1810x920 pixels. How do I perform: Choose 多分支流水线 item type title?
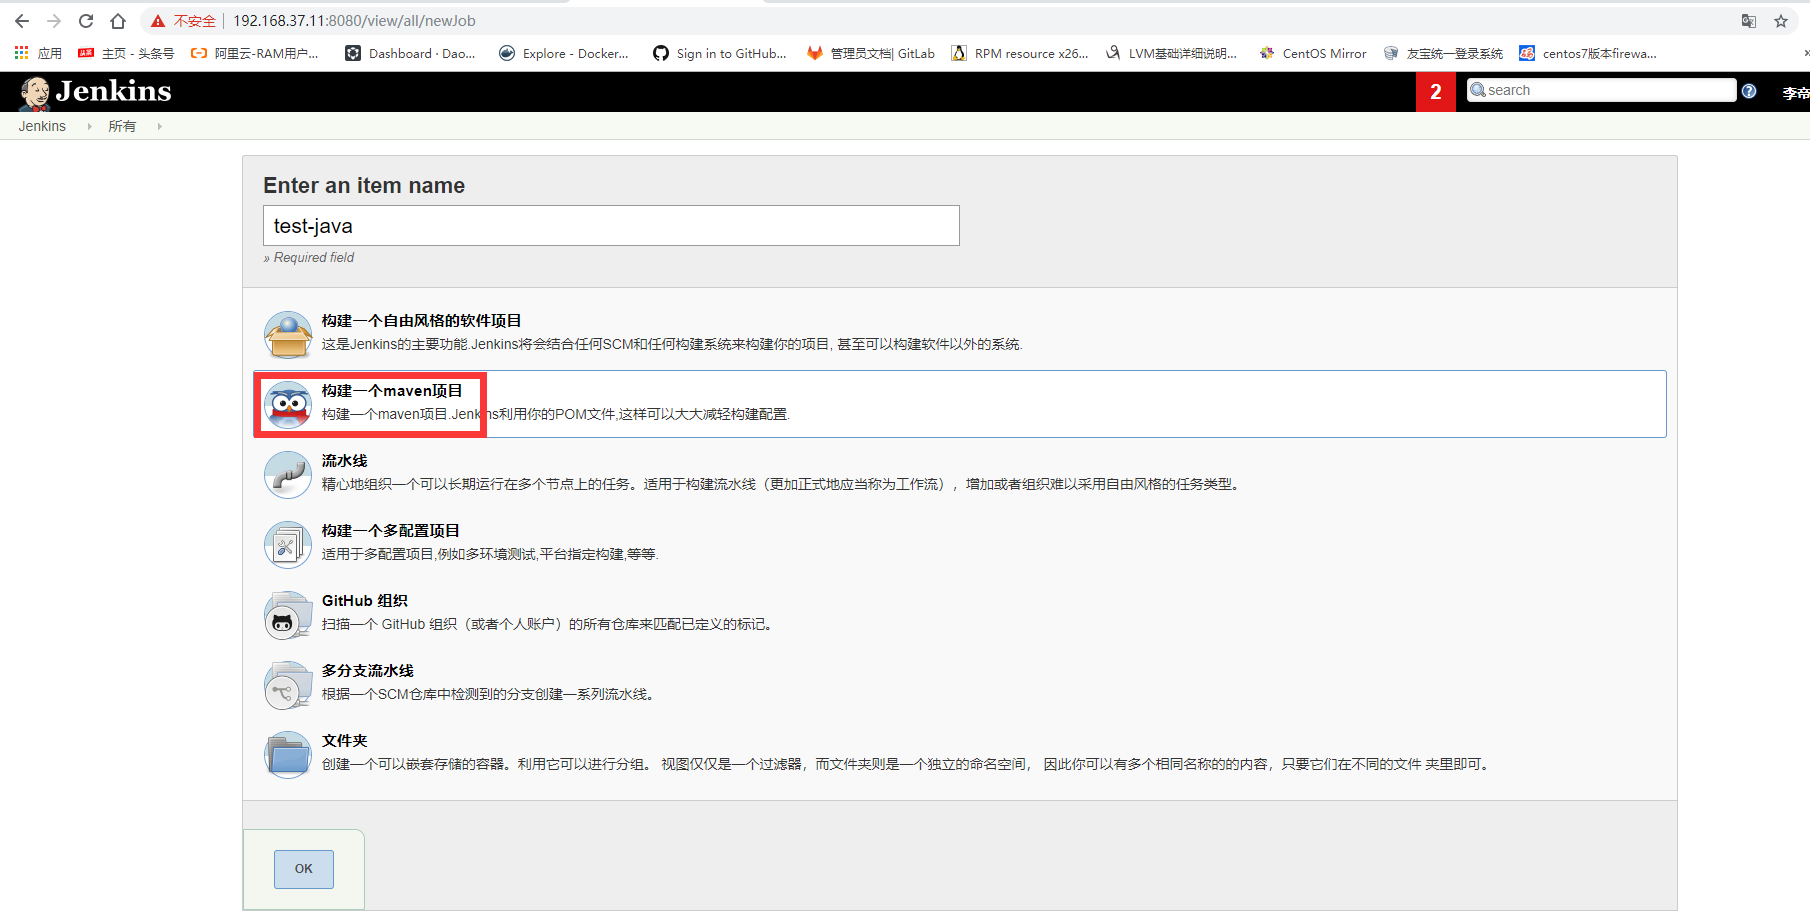click(367, 670)
